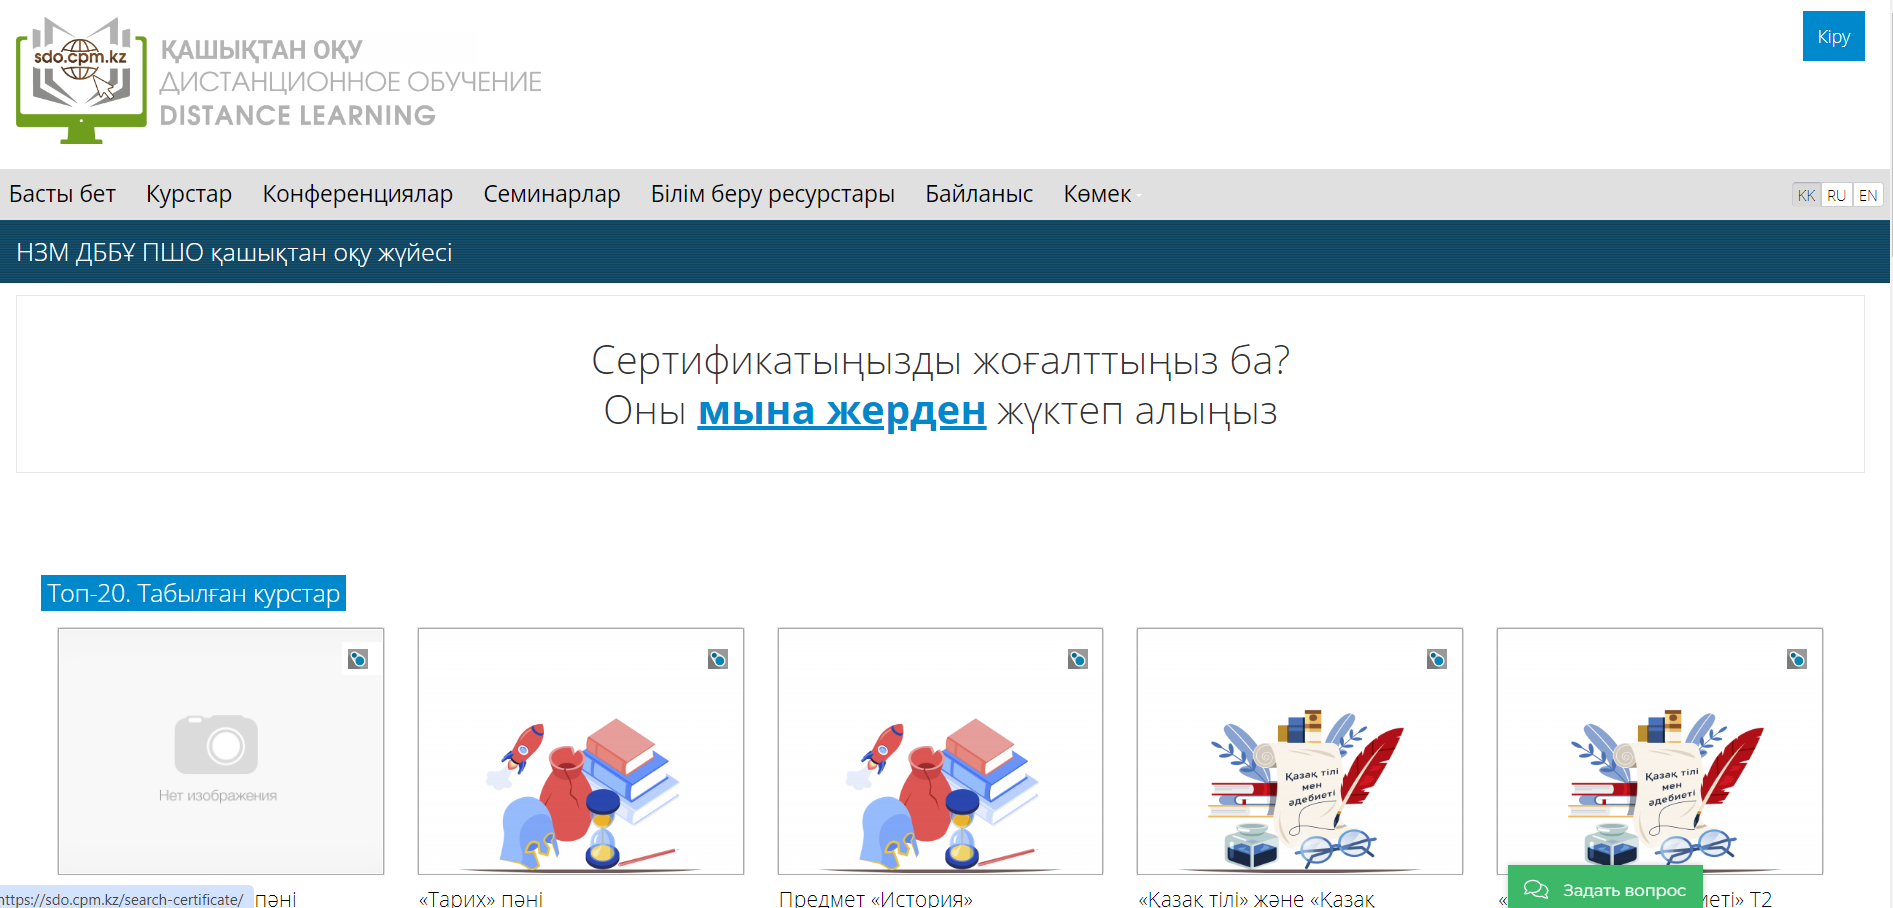1893x908 pixels.
Task: Open the «Тарих» пәні course title
Action: [x=481, y=898]
